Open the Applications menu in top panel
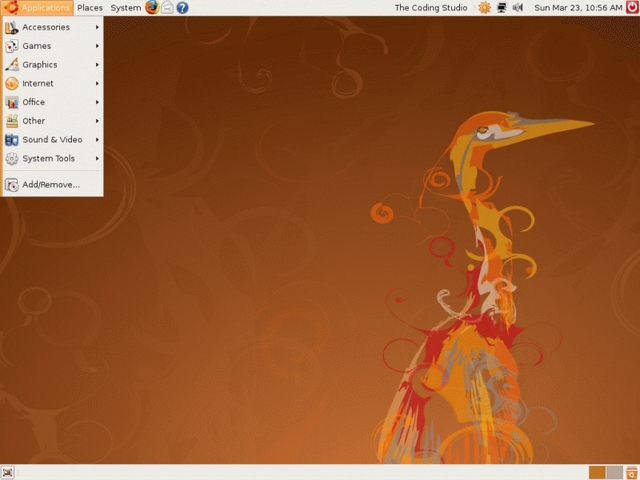Viewport: 640px width, 480px height. pos(37,8)
